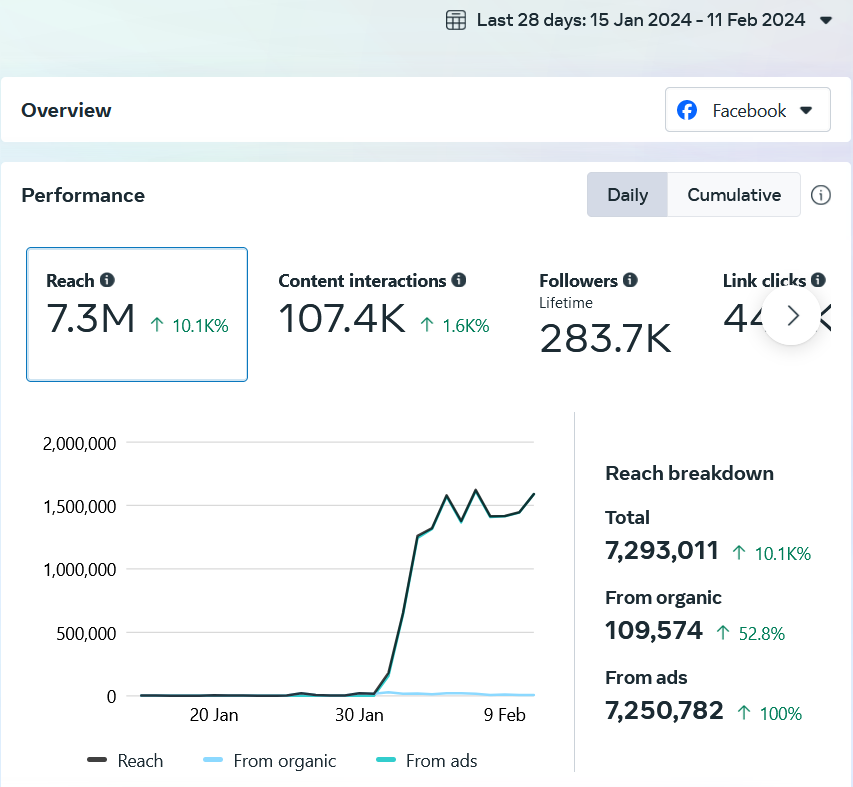Select the Content interactions metric card
This screenshot has height=787, width=853.
pyautogui.click(x=383, y=314)
